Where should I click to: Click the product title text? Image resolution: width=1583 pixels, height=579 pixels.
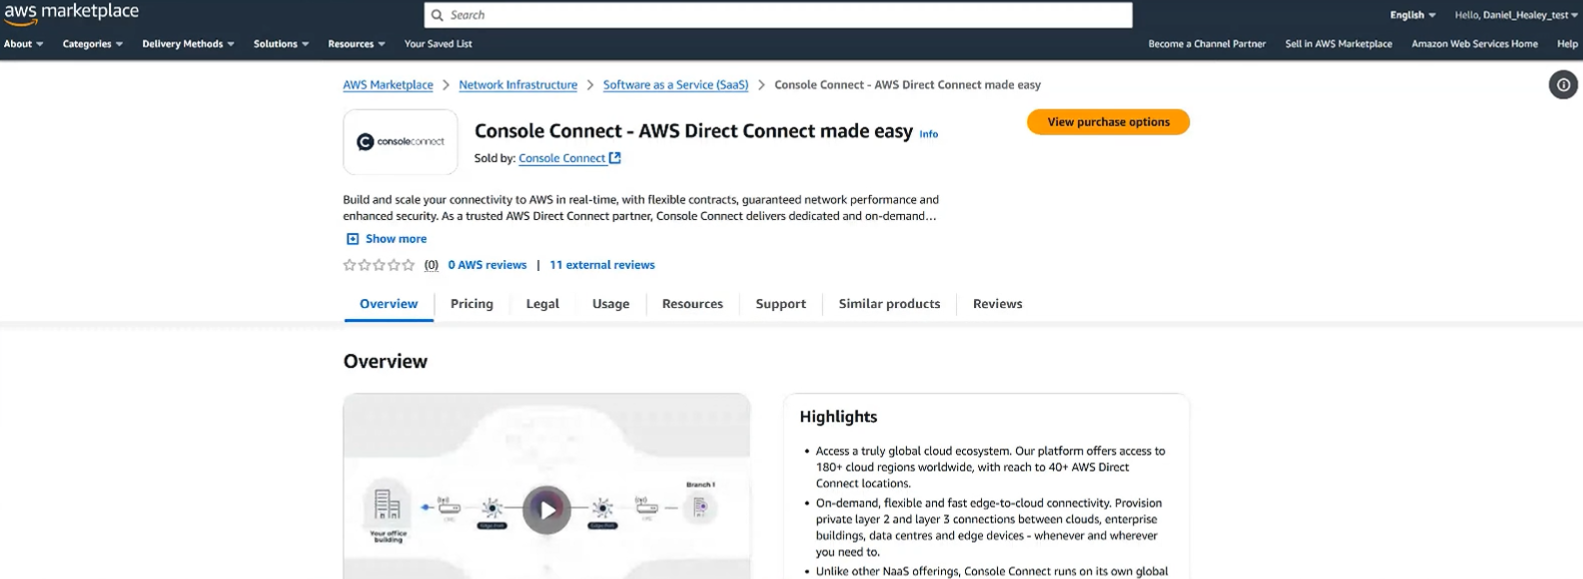pyautogui.click(x=693, y=131)
